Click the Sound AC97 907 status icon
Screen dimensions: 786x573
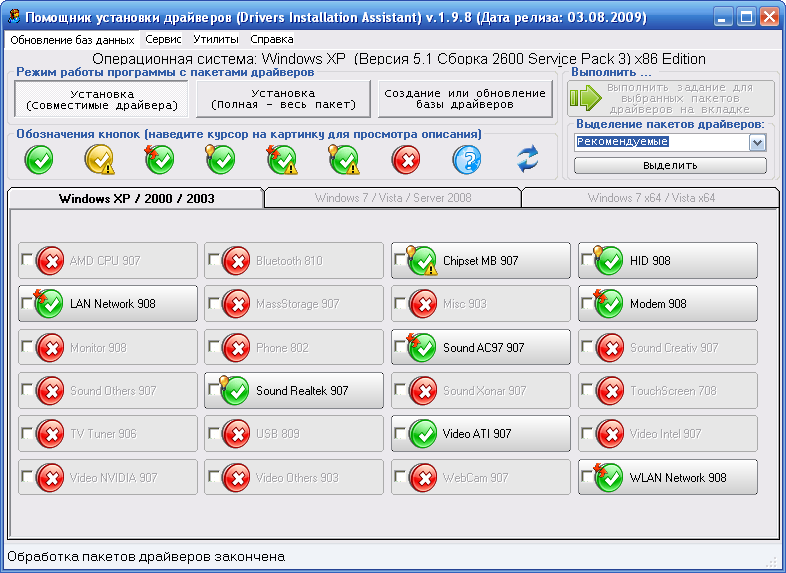pos(422,347)
